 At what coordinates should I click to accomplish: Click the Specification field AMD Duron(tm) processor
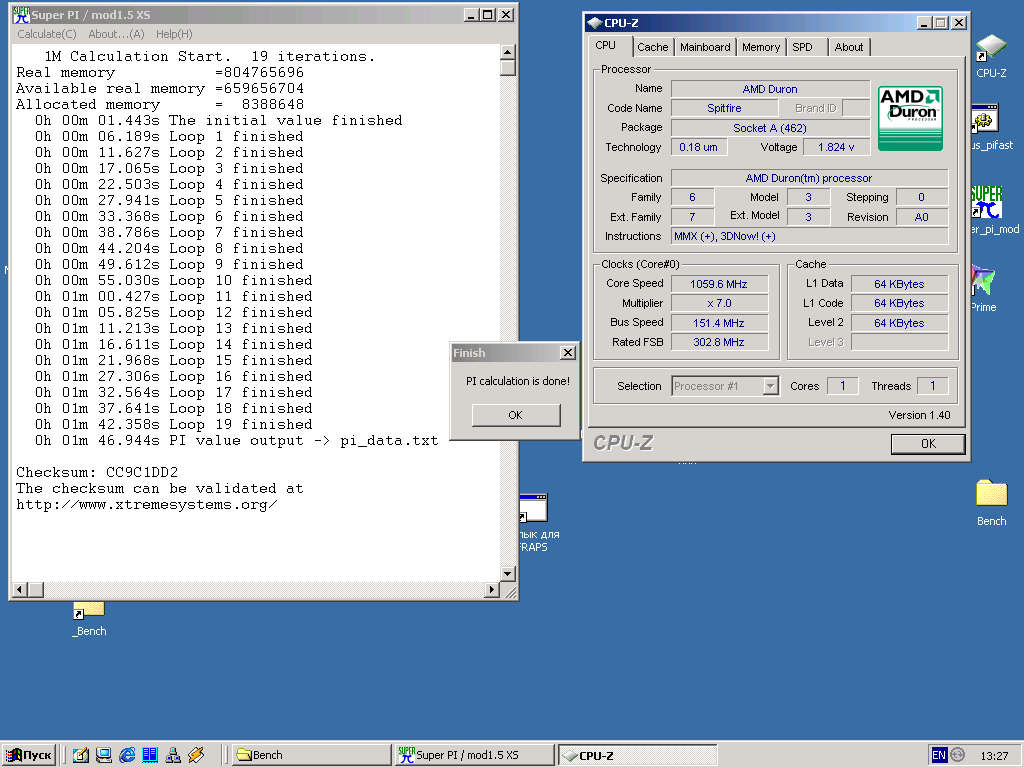(809, 178)
